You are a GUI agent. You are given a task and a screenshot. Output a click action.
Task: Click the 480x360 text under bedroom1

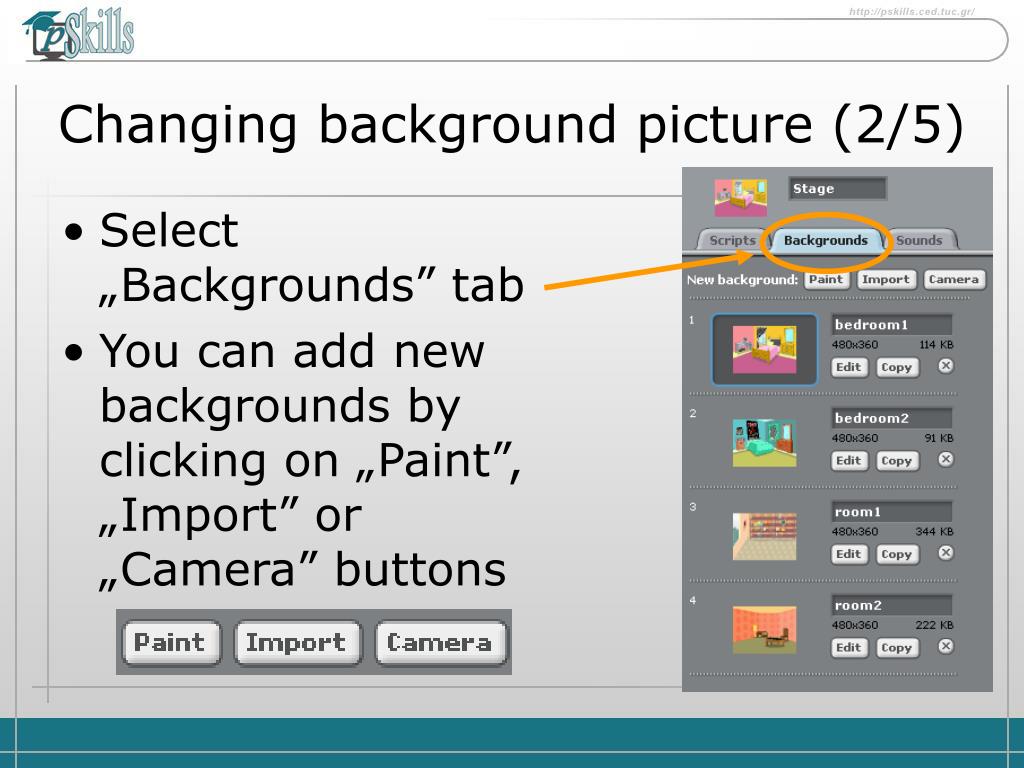point(855,344)
